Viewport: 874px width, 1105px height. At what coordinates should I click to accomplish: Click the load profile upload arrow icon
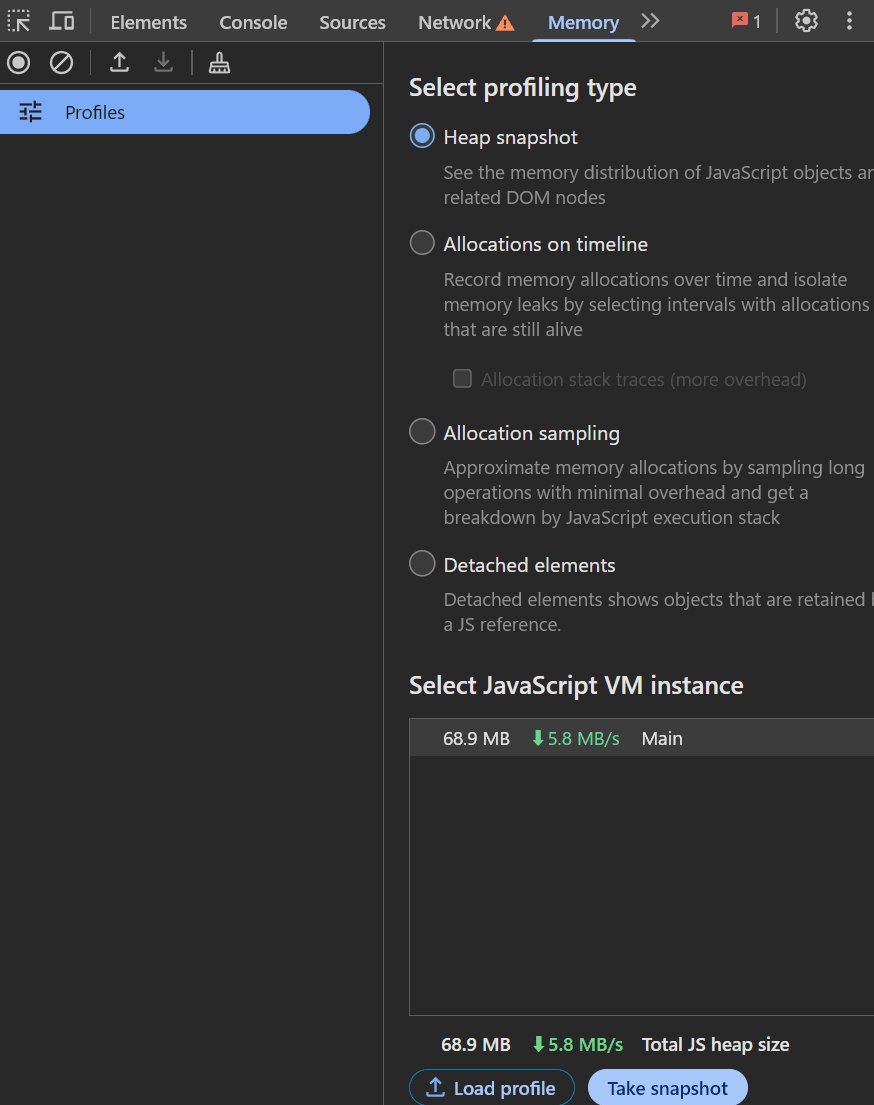click(x=120, y=63)
